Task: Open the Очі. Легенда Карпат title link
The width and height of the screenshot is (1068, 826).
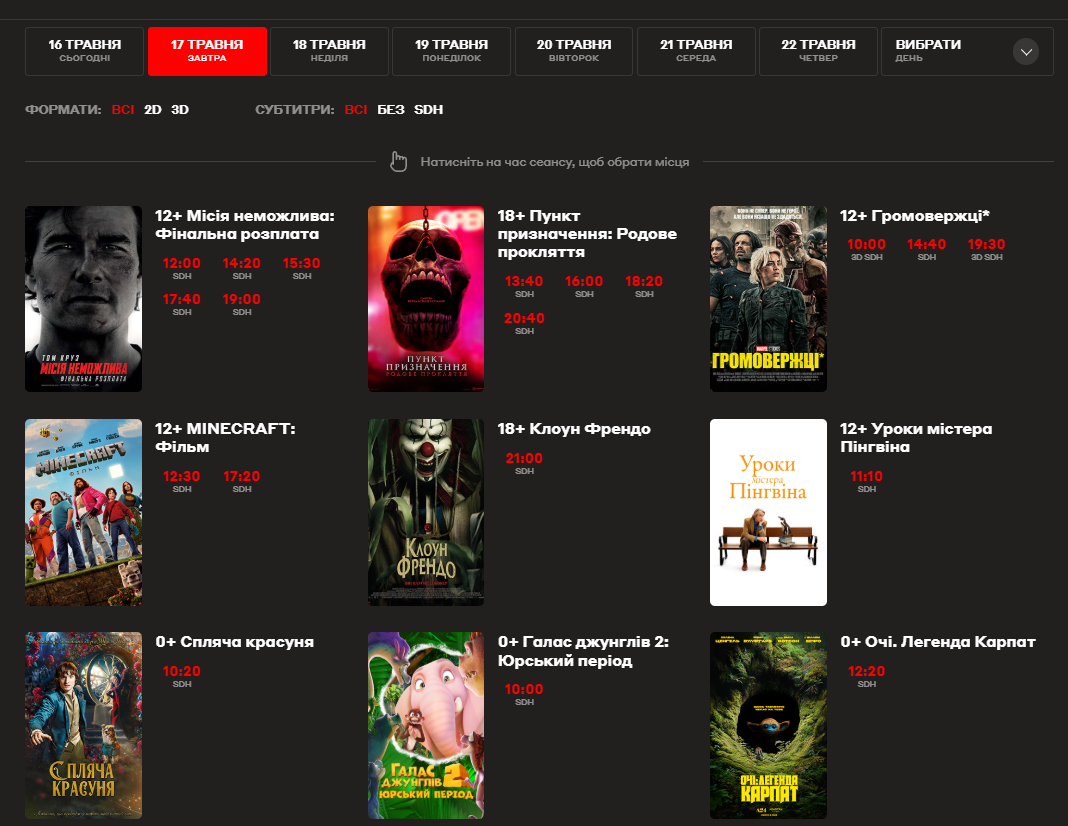Action: [x=938, y=642]
